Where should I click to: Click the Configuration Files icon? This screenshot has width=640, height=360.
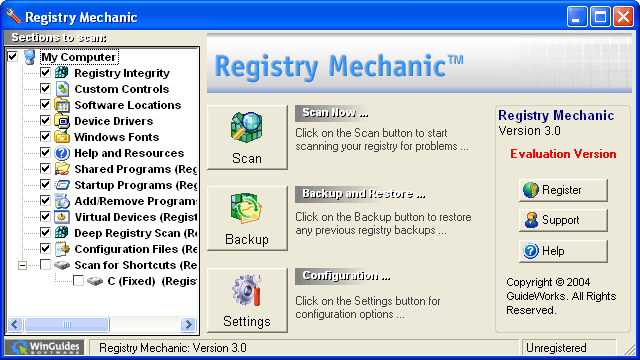coord(62,249)
